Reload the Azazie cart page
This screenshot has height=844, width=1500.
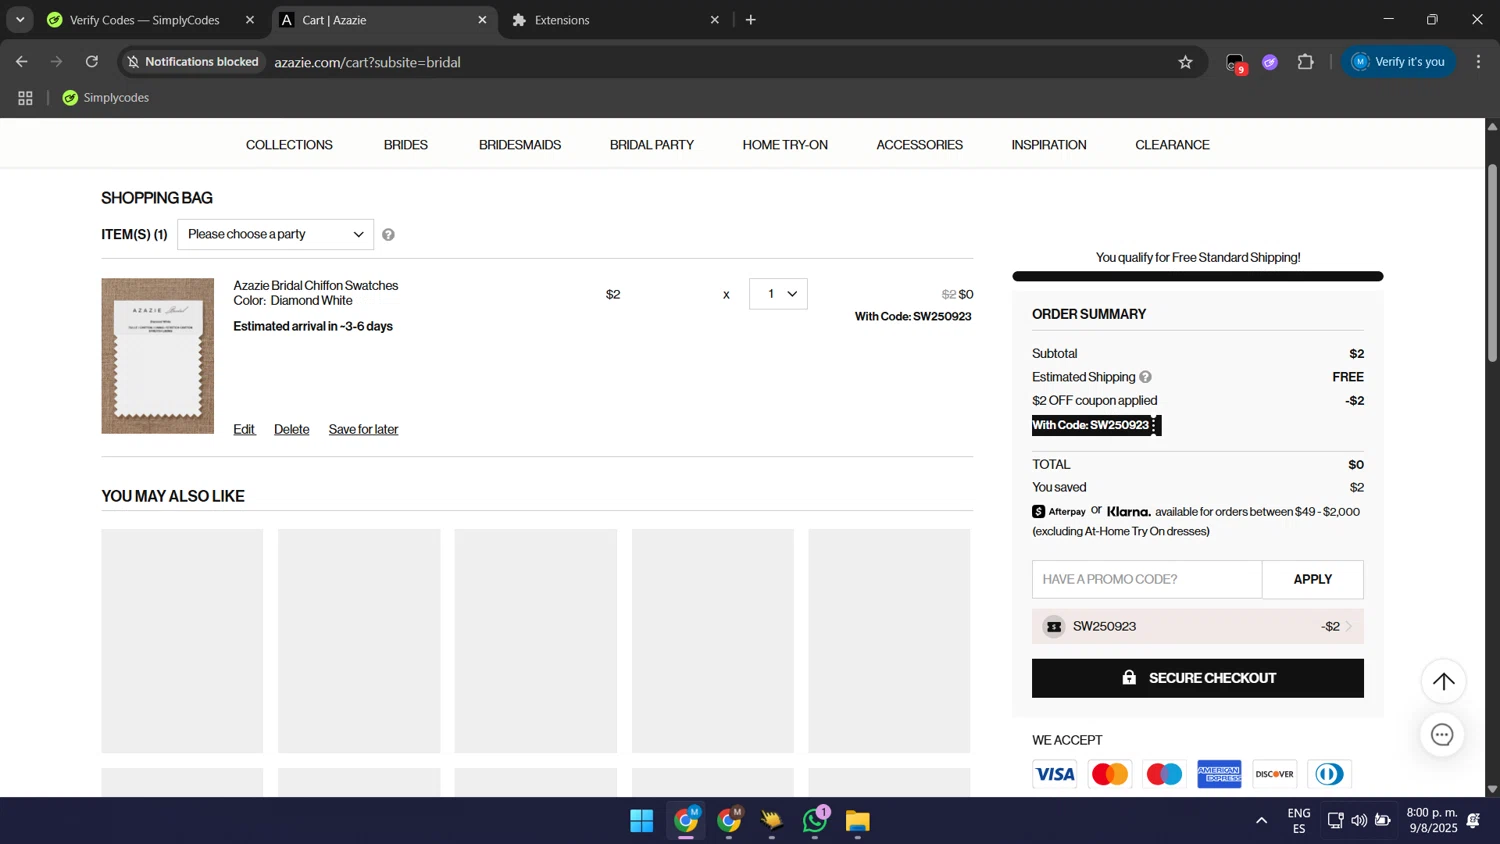pos(92,62)
